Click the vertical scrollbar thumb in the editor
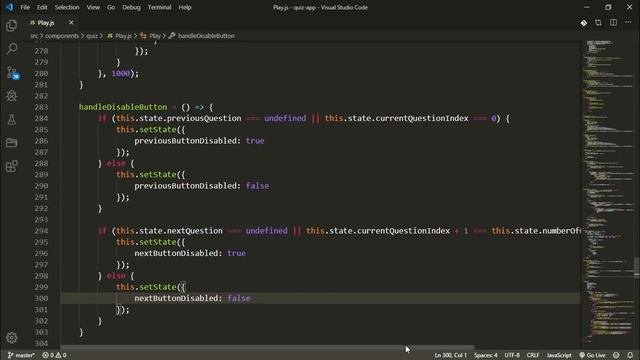The height and width of the screenshot is (360, 640). tap(637, 267)
